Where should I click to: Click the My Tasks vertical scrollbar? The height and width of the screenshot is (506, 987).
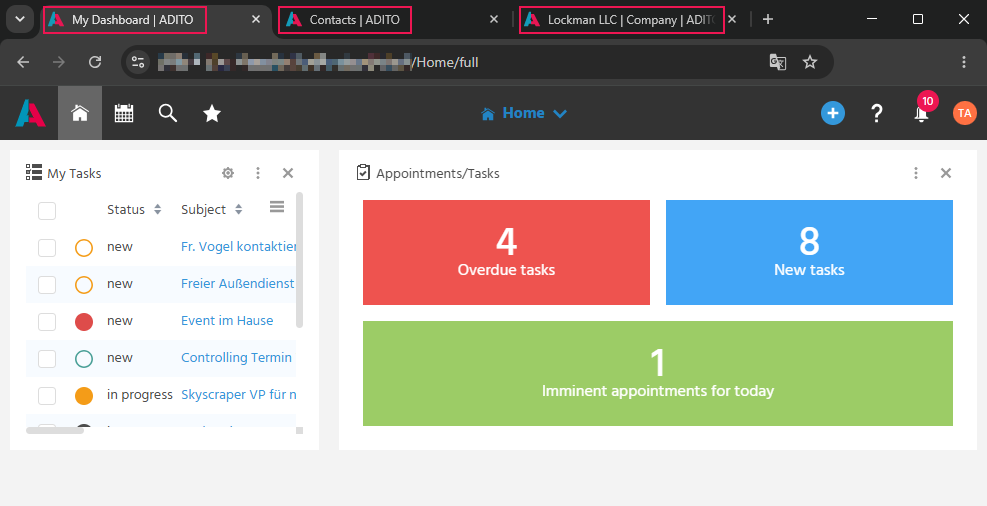coord(300,260)
